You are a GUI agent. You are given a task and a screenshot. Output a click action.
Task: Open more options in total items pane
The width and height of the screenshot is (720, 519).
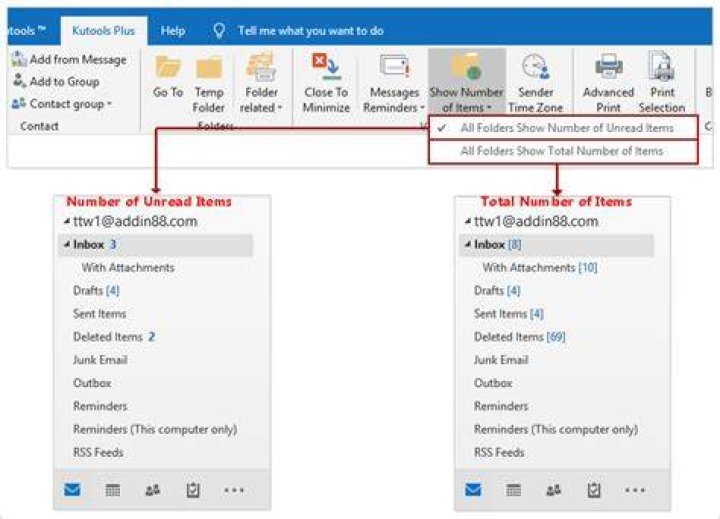pos(635,490)
